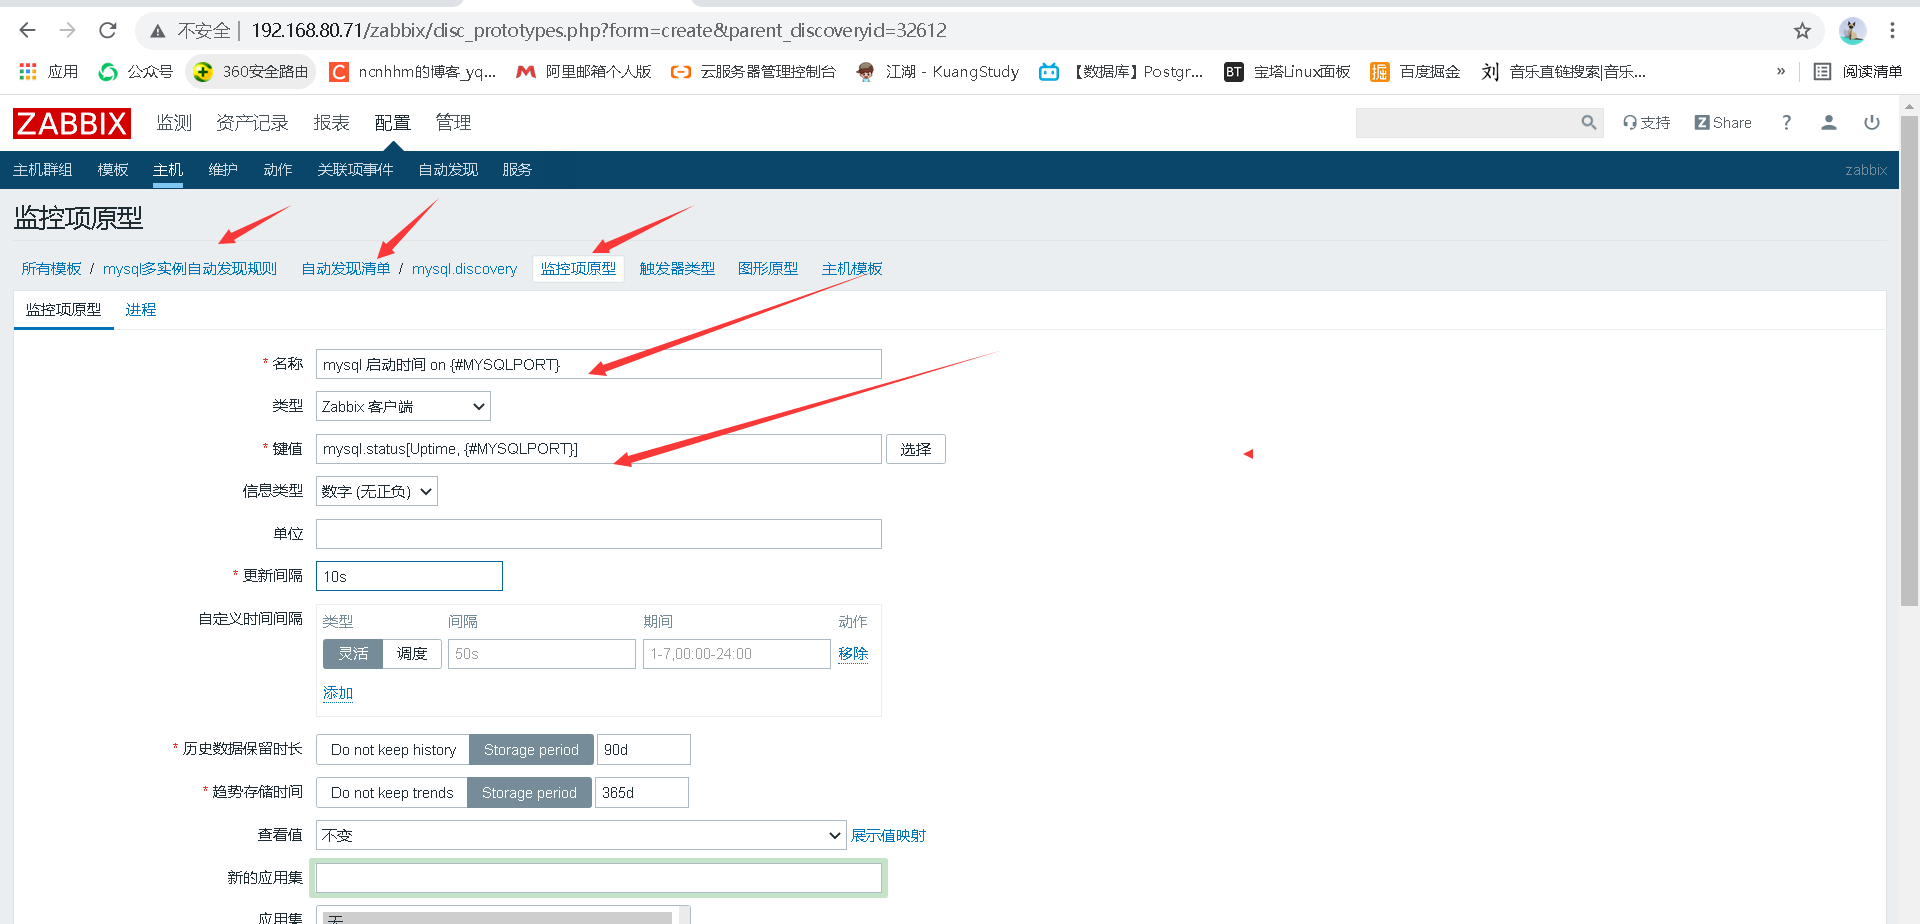Open the Chrome profile avatar
The height and width of the screenshot is (924, 1920).
(x=1852, y=31)
